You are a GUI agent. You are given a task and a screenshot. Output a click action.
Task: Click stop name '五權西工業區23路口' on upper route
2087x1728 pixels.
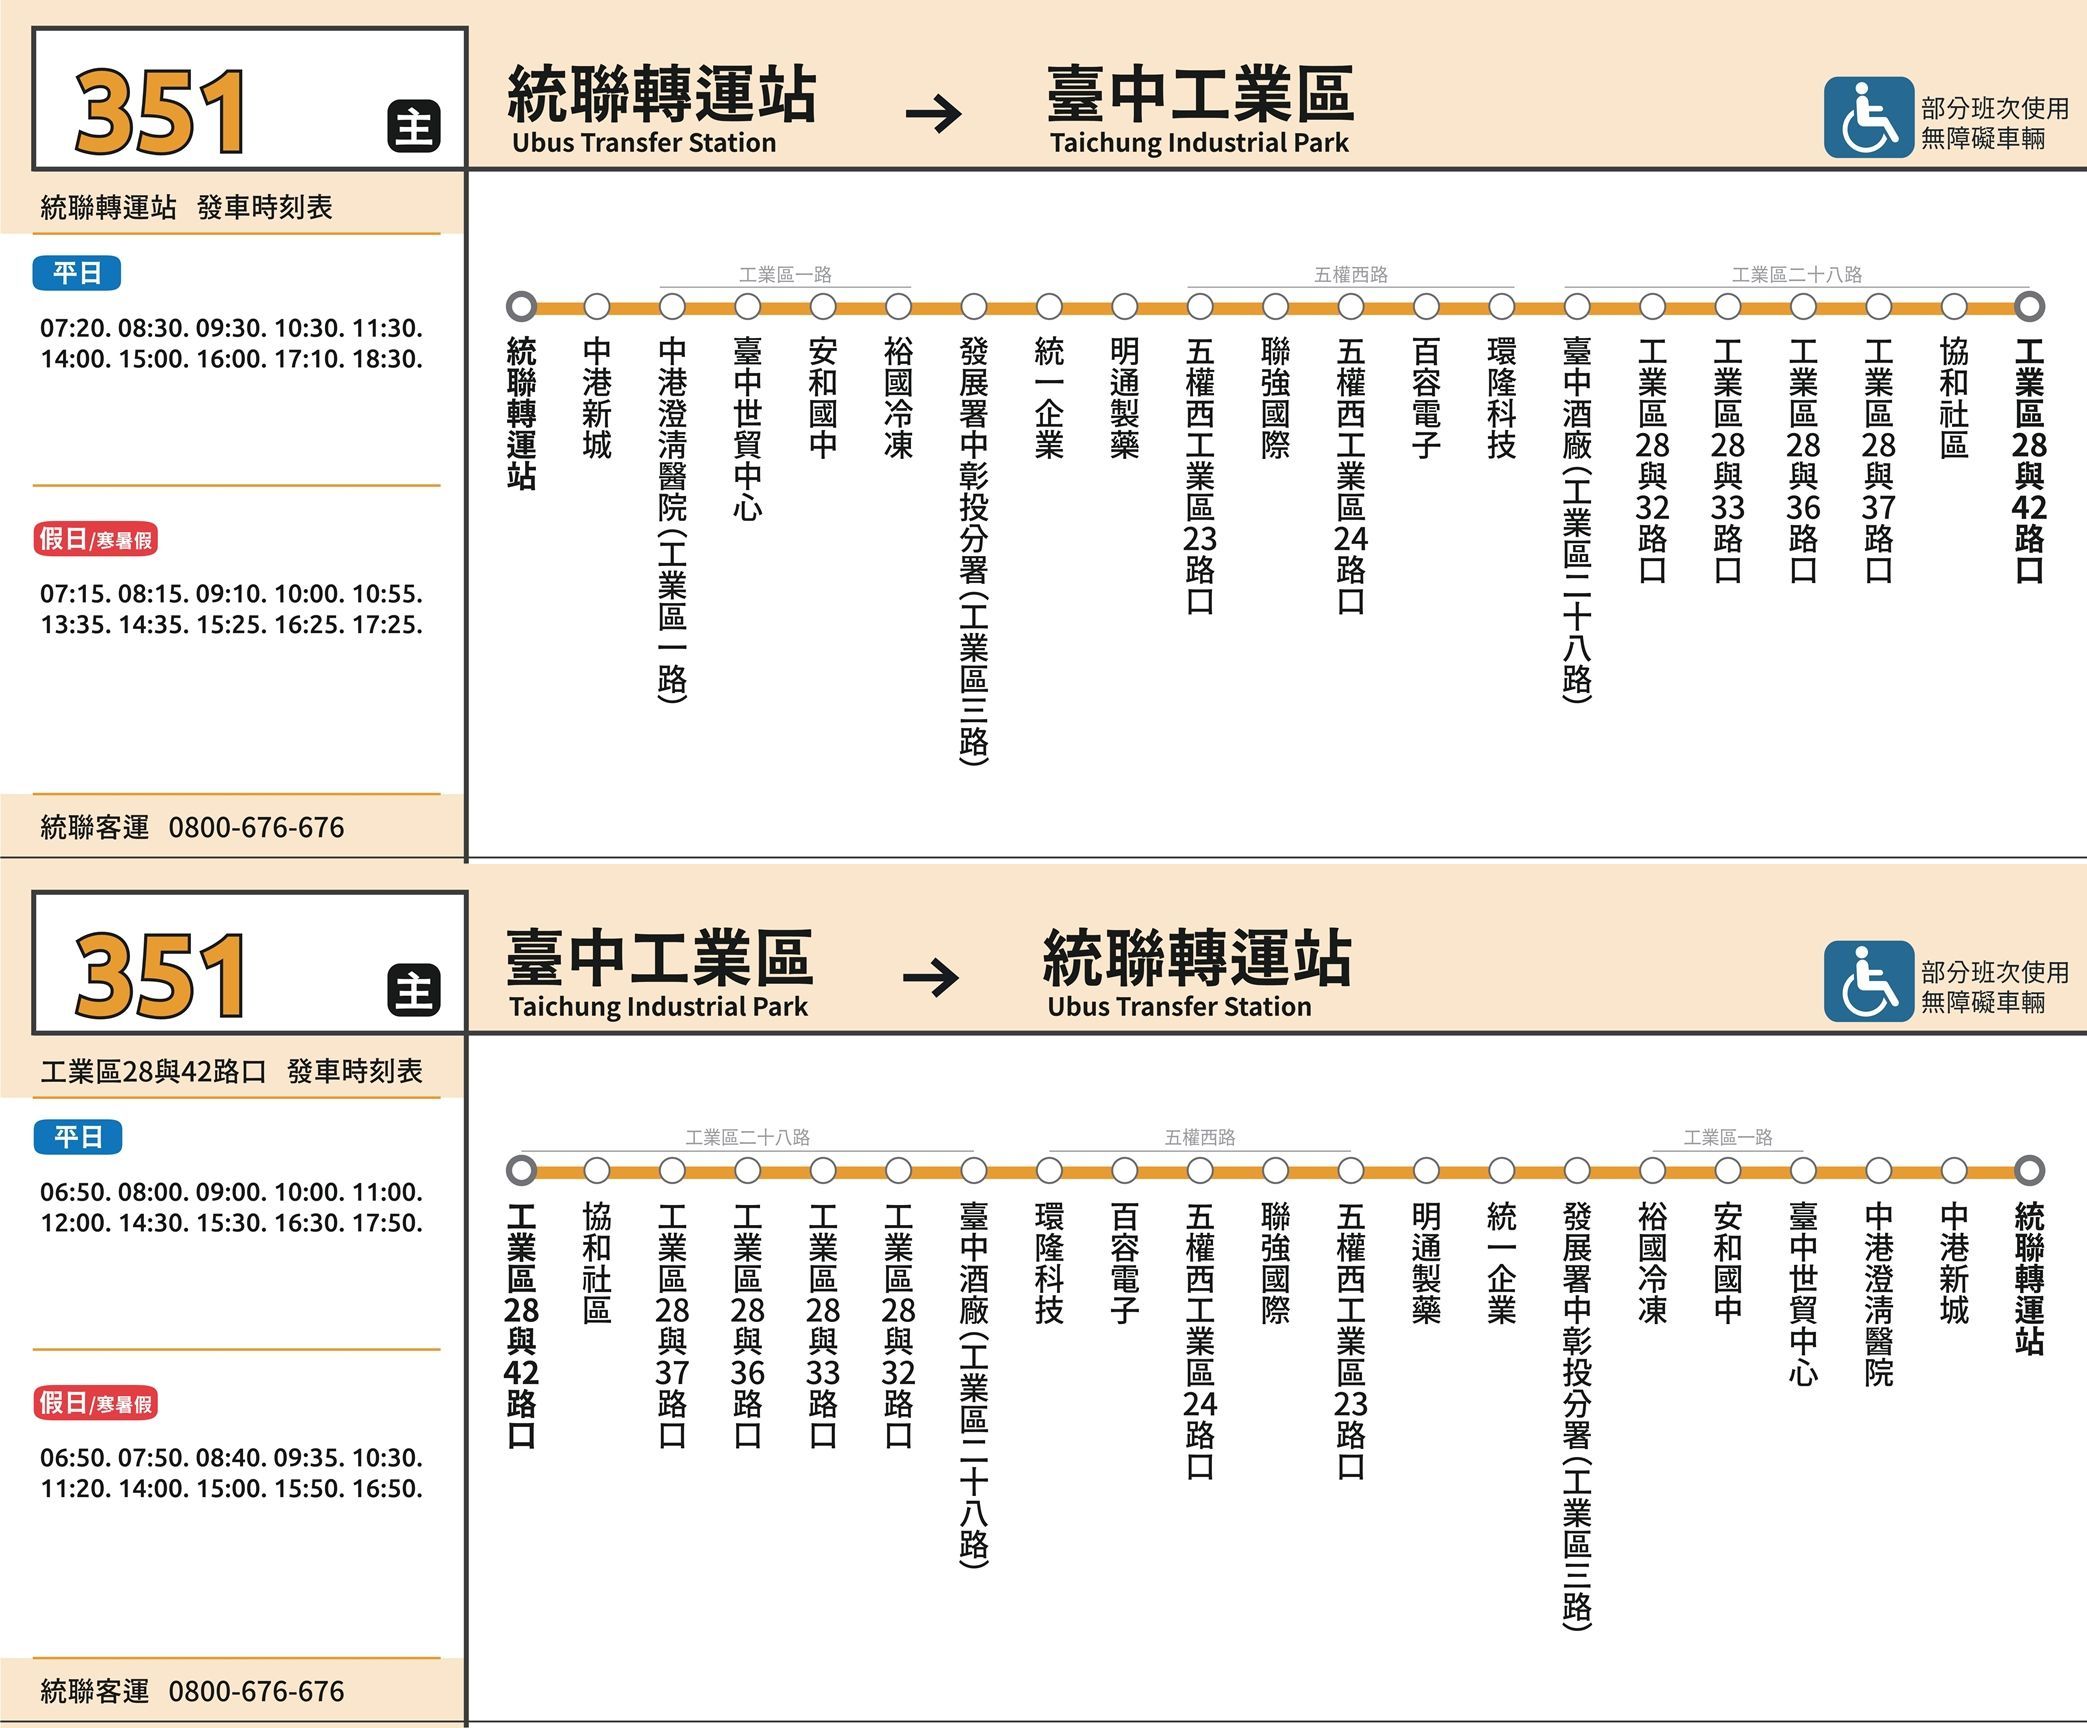click(x=1200, y=476)
